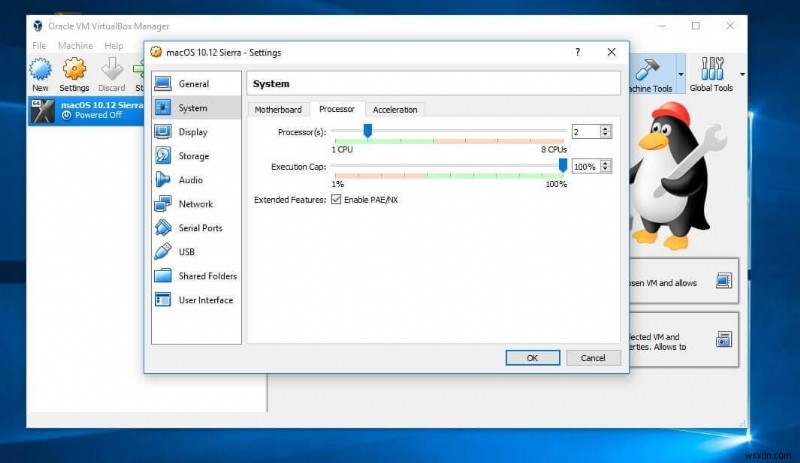The height and width of the screenshot is (463, 800).
Task: Open the Help menu
Action: [114, 45]
